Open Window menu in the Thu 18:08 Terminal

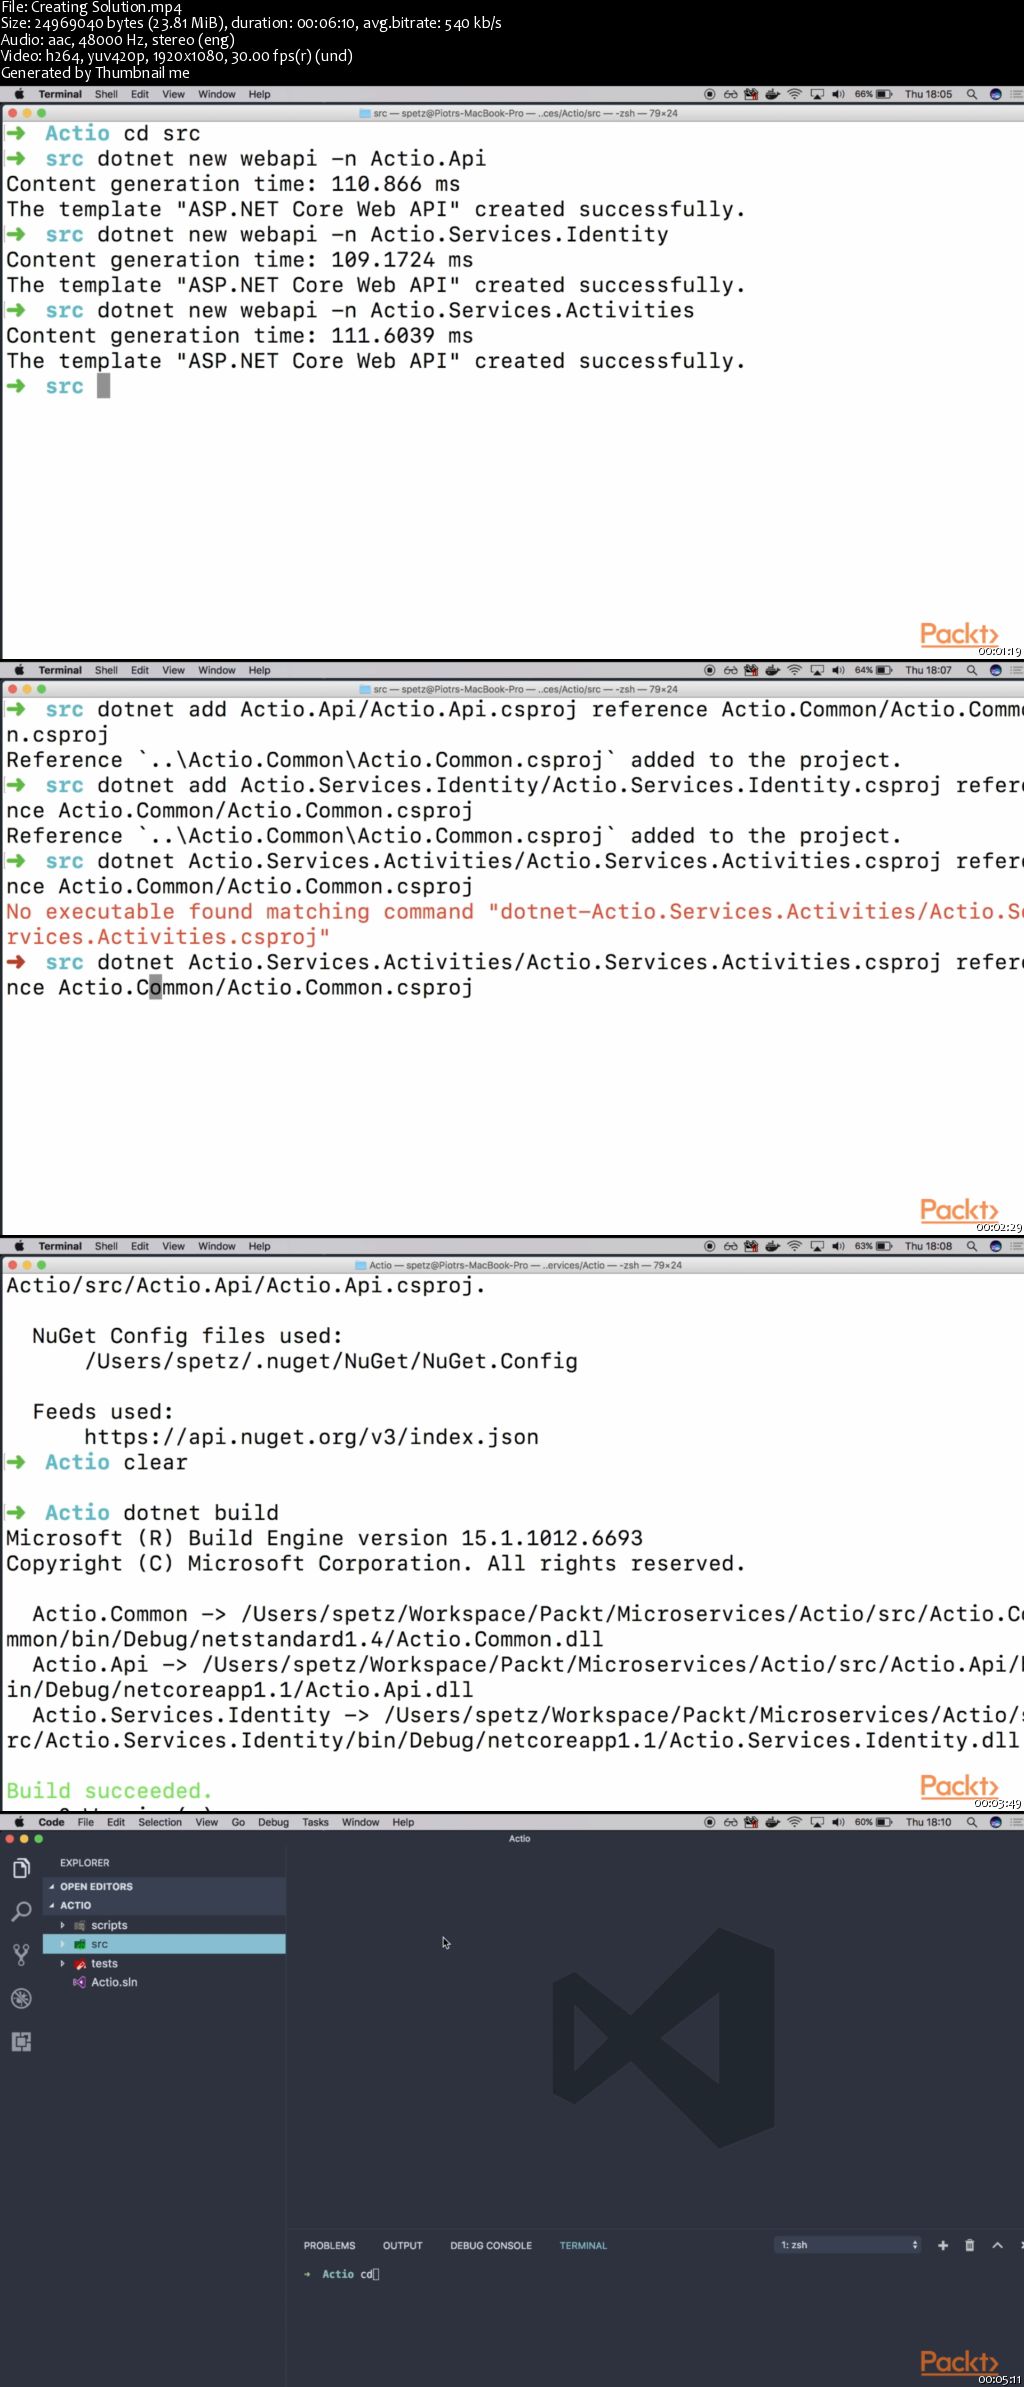[x=217, y=1246]
